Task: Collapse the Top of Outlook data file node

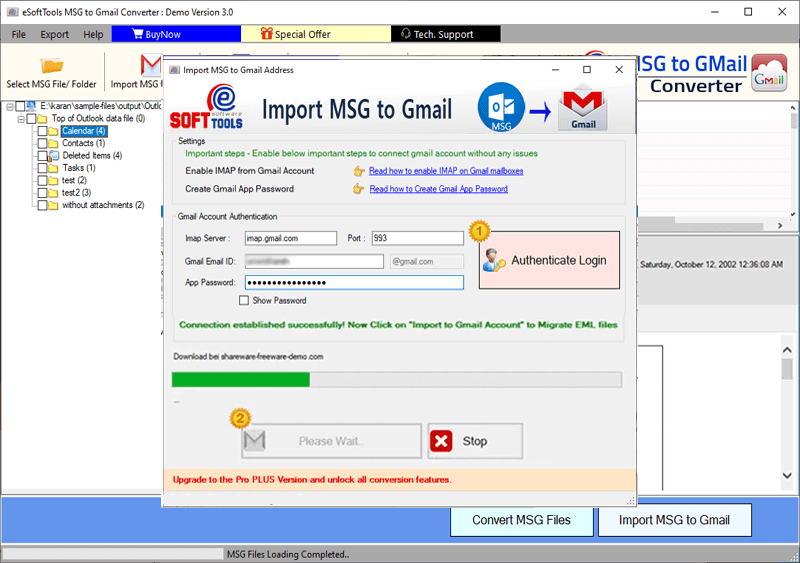Action: 21,119
